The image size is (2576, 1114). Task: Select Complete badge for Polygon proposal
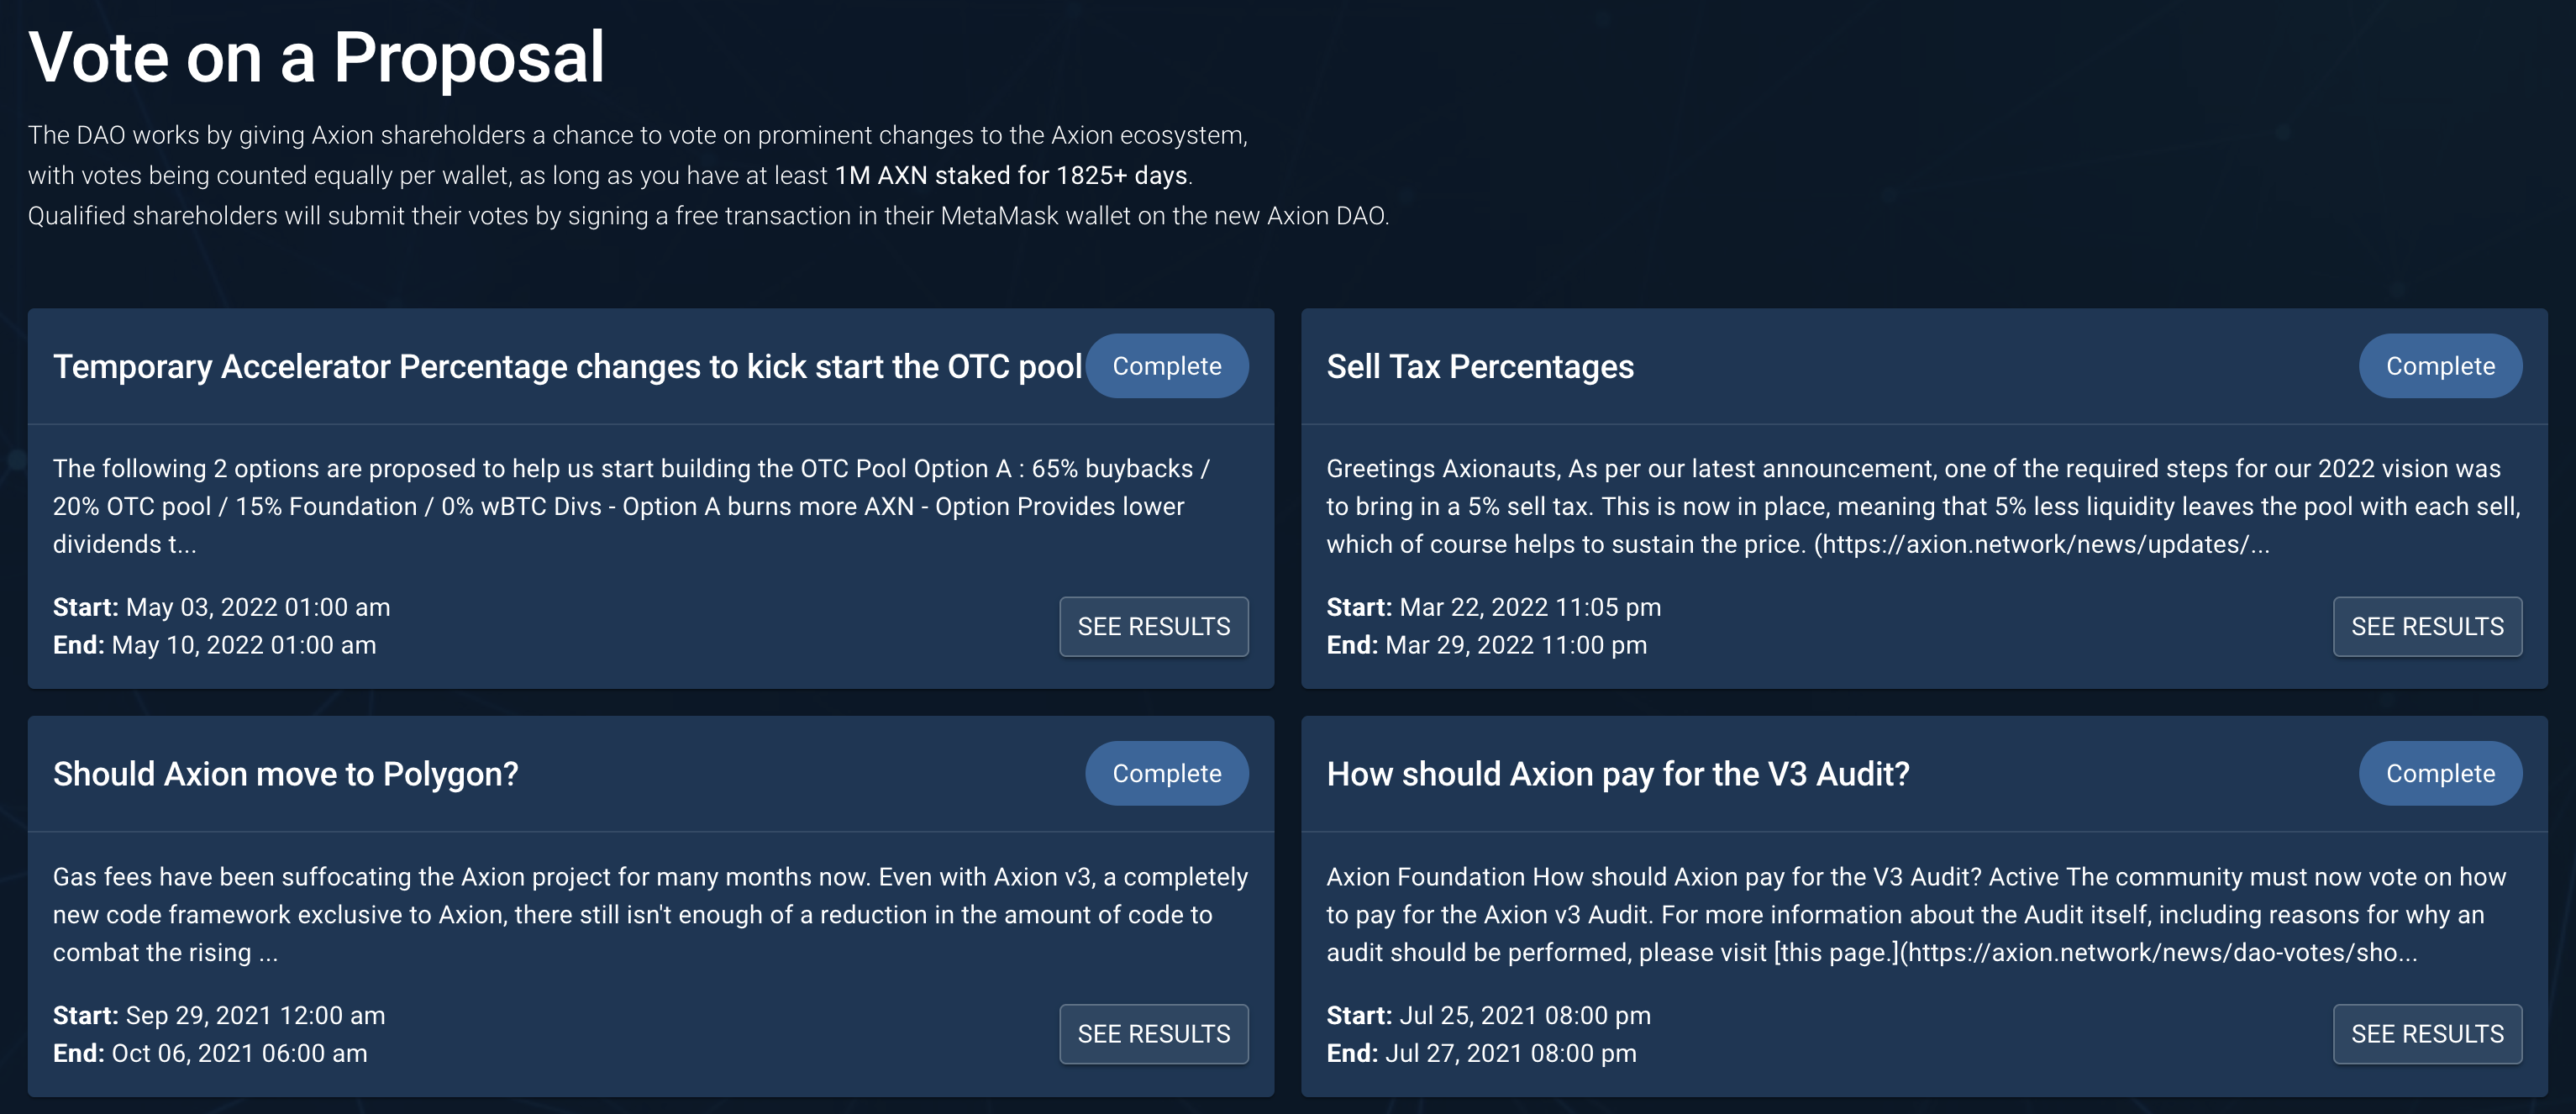(1166, 773)
